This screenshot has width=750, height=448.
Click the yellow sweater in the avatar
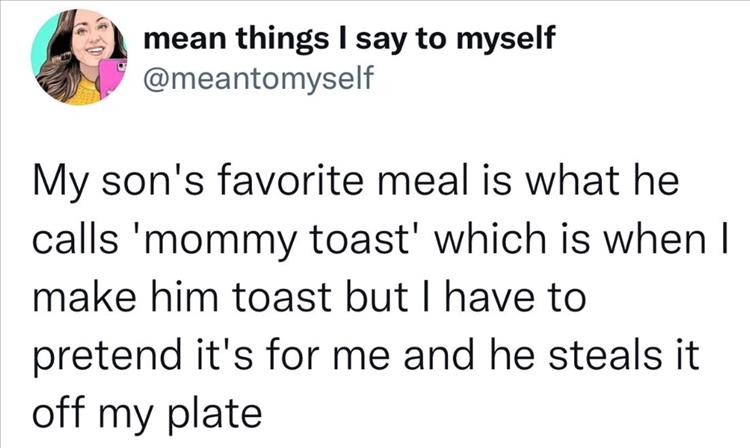(70, 93)
